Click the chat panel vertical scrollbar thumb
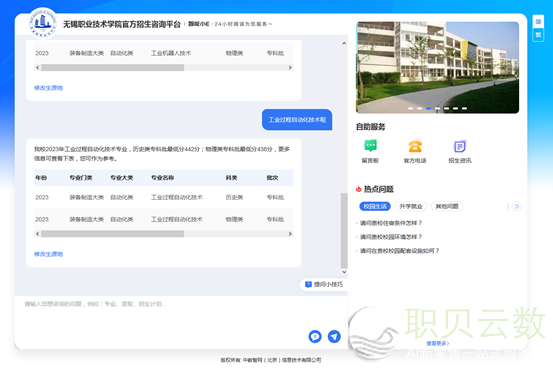 pyautogui.click(x=344, y=230)
